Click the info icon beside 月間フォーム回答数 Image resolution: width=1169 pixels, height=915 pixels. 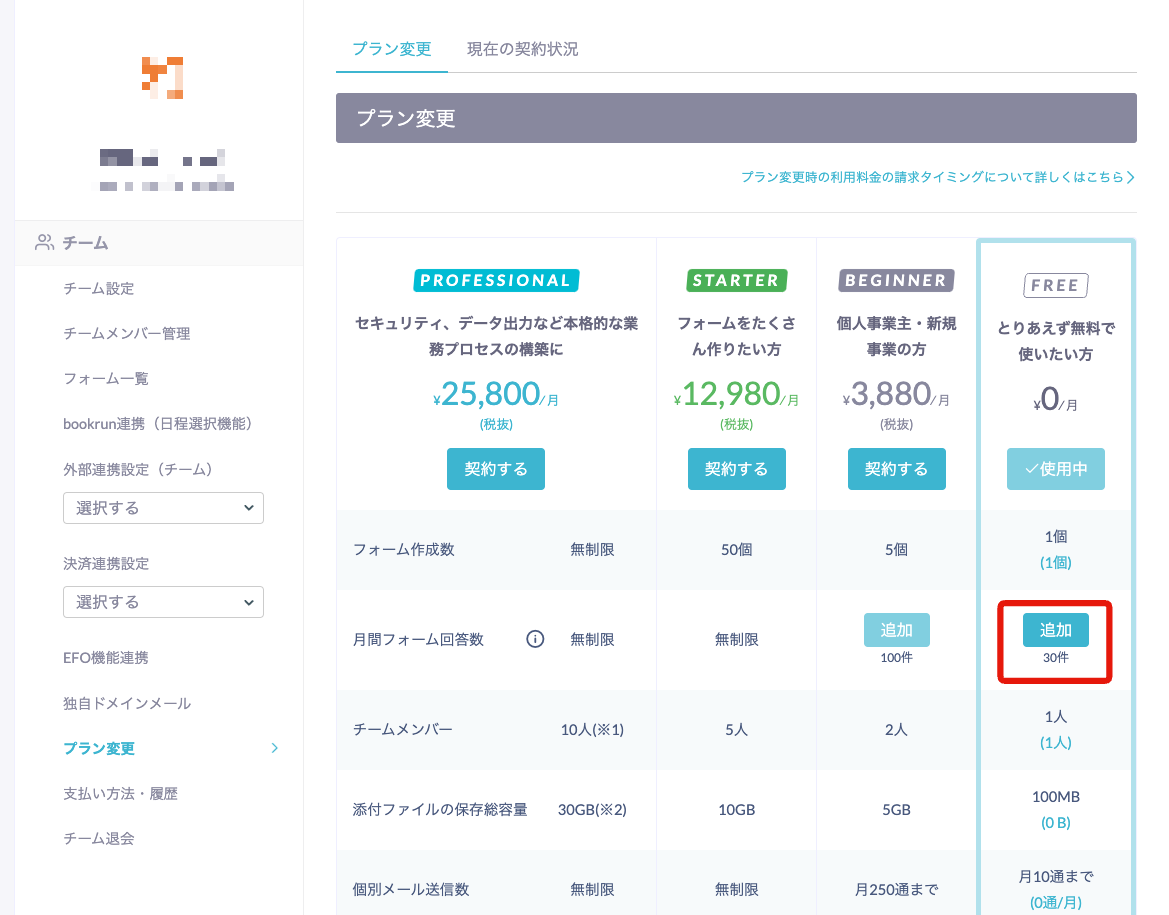535,638
